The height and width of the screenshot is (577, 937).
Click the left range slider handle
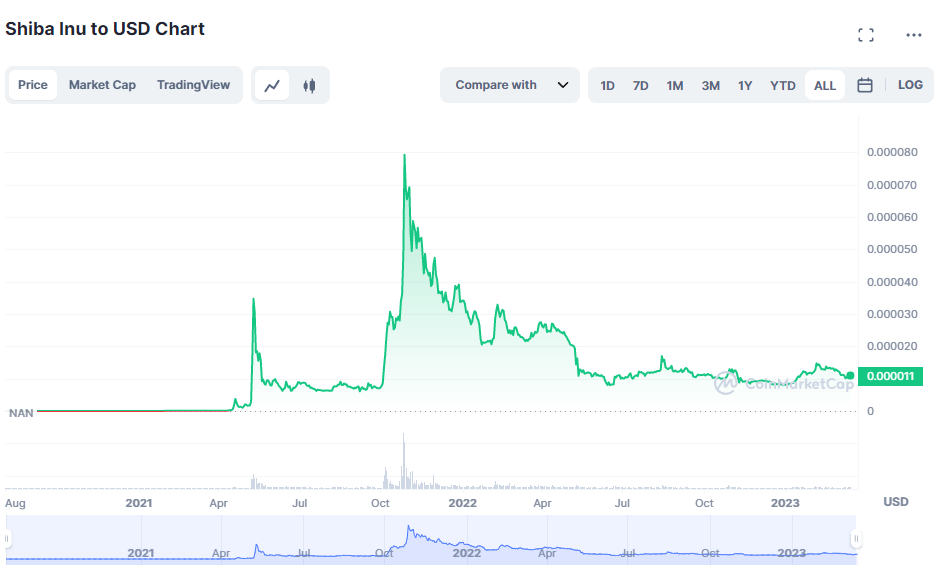click(7, 539)
